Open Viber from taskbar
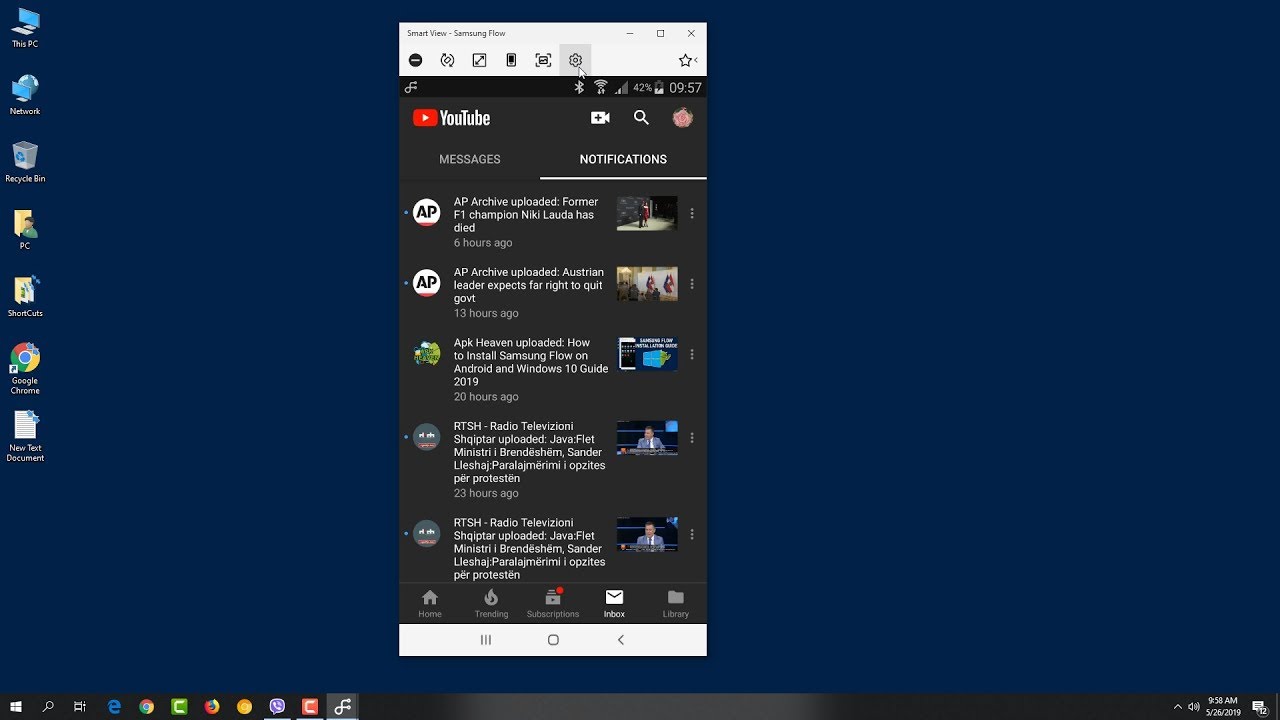The width and height of the screenshot is (1280, 720). point(277,707)
